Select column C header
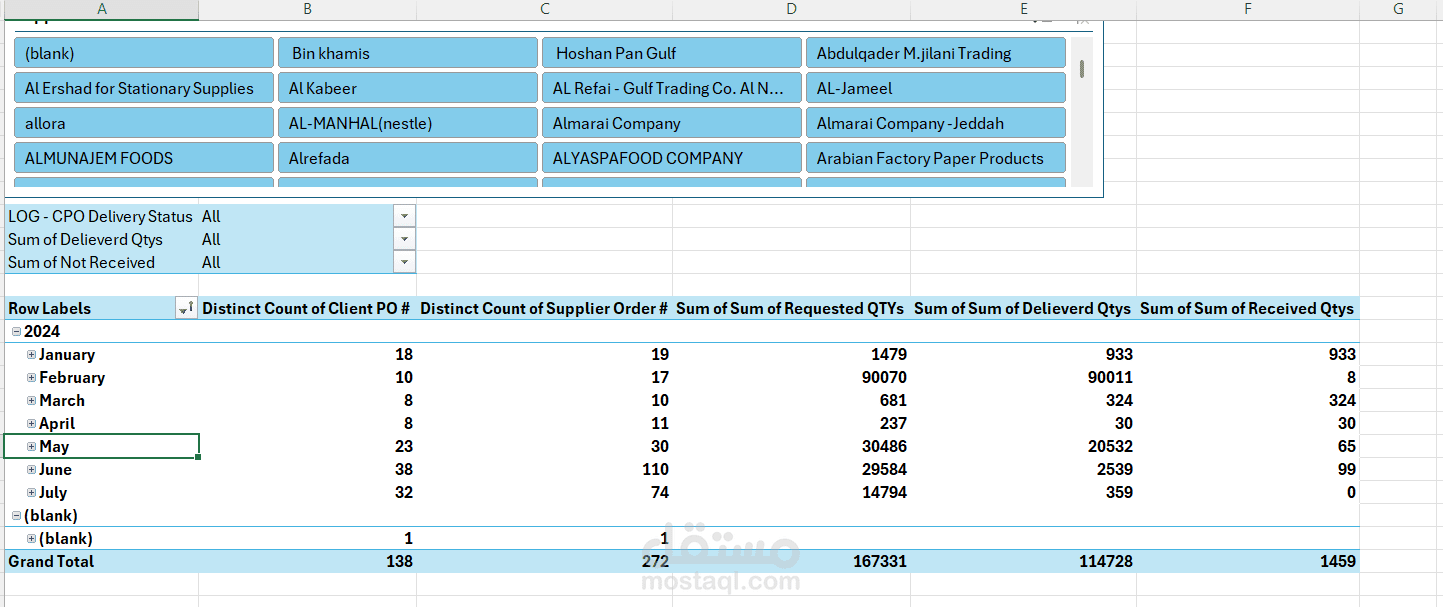Image resolution: width=1443 pixels, height=607 pixels. (545, 9)
